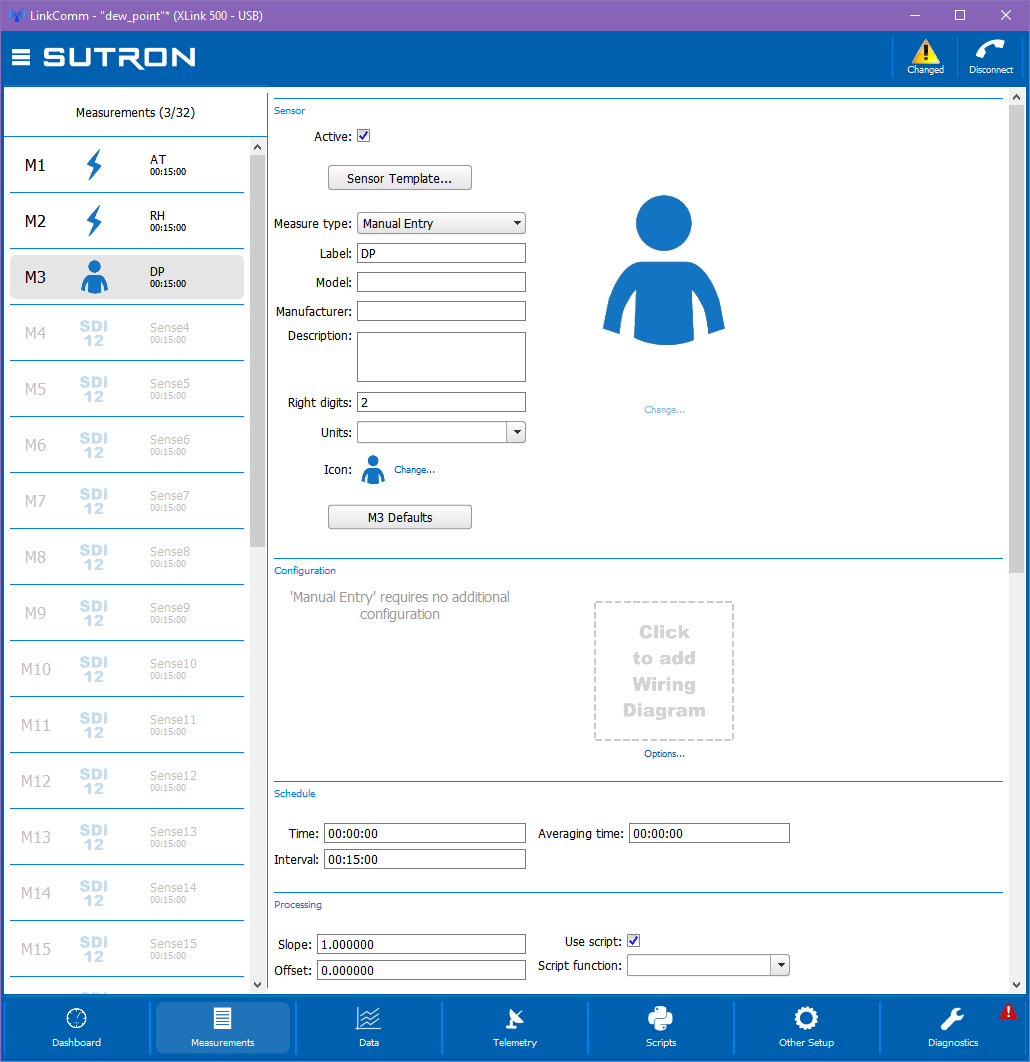Click the Changed warning icon
This screenshot has width=1030, height=1062.
tap(925, 52)
